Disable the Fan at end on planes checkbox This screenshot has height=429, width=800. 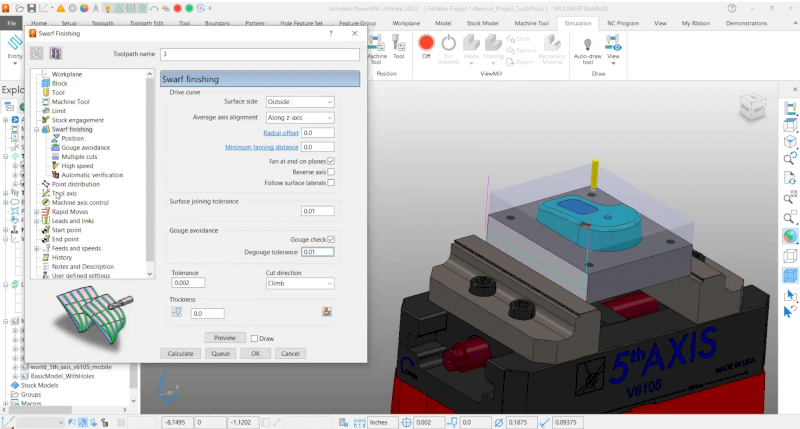coord(331,161)
